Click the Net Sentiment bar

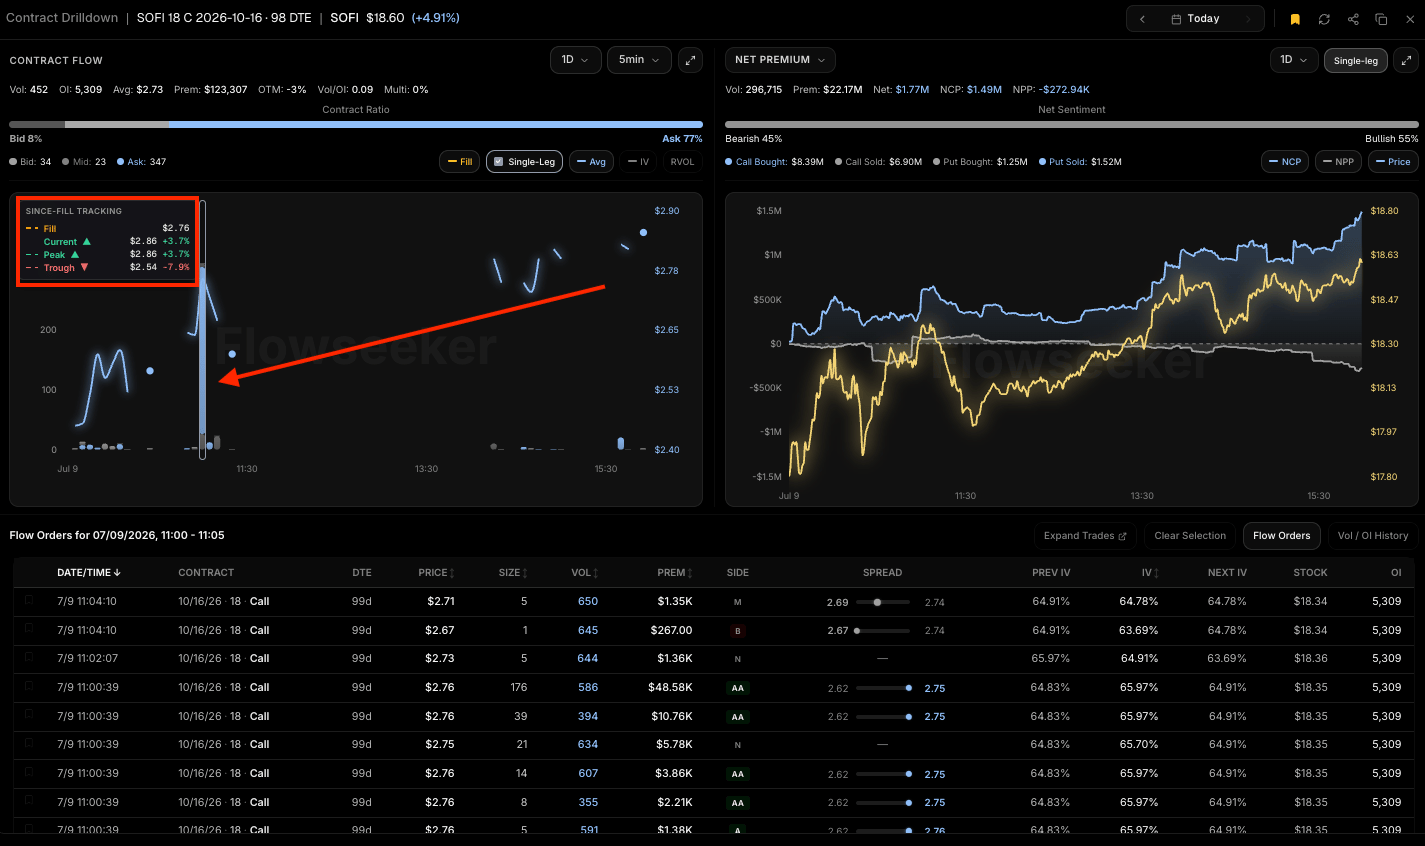click(1072, 125)
